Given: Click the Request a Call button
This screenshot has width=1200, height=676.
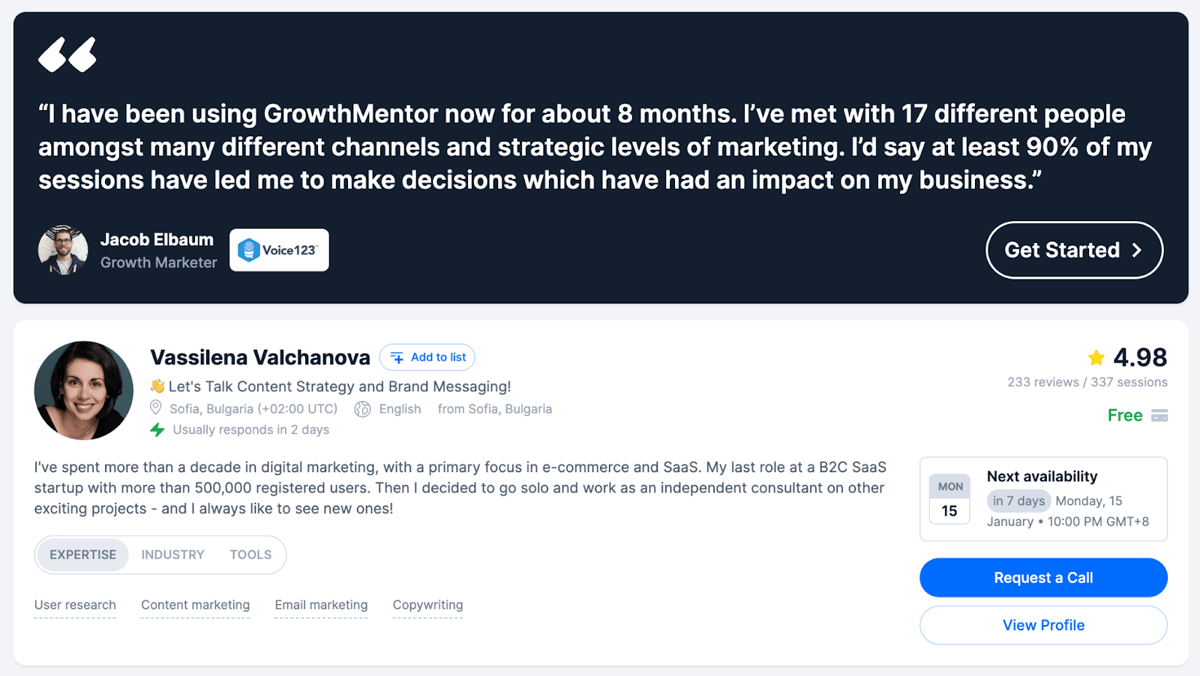Looking at the screenshot, I should pos(1044,578).
